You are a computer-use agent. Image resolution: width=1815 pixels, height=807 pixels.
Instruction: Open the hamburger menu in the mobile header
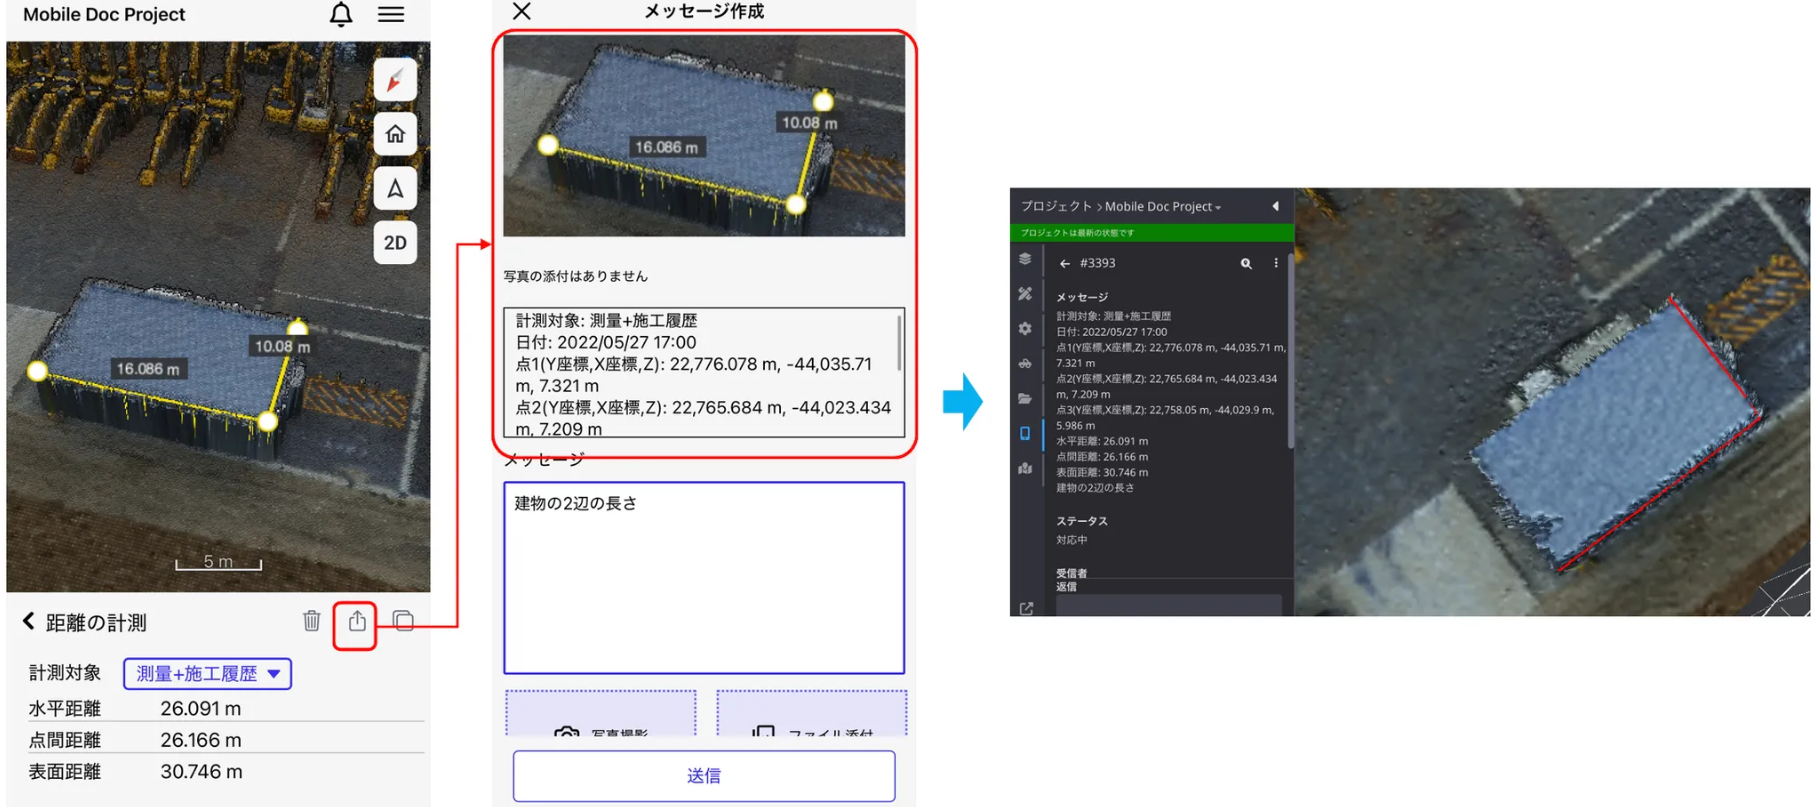(391, 14)
